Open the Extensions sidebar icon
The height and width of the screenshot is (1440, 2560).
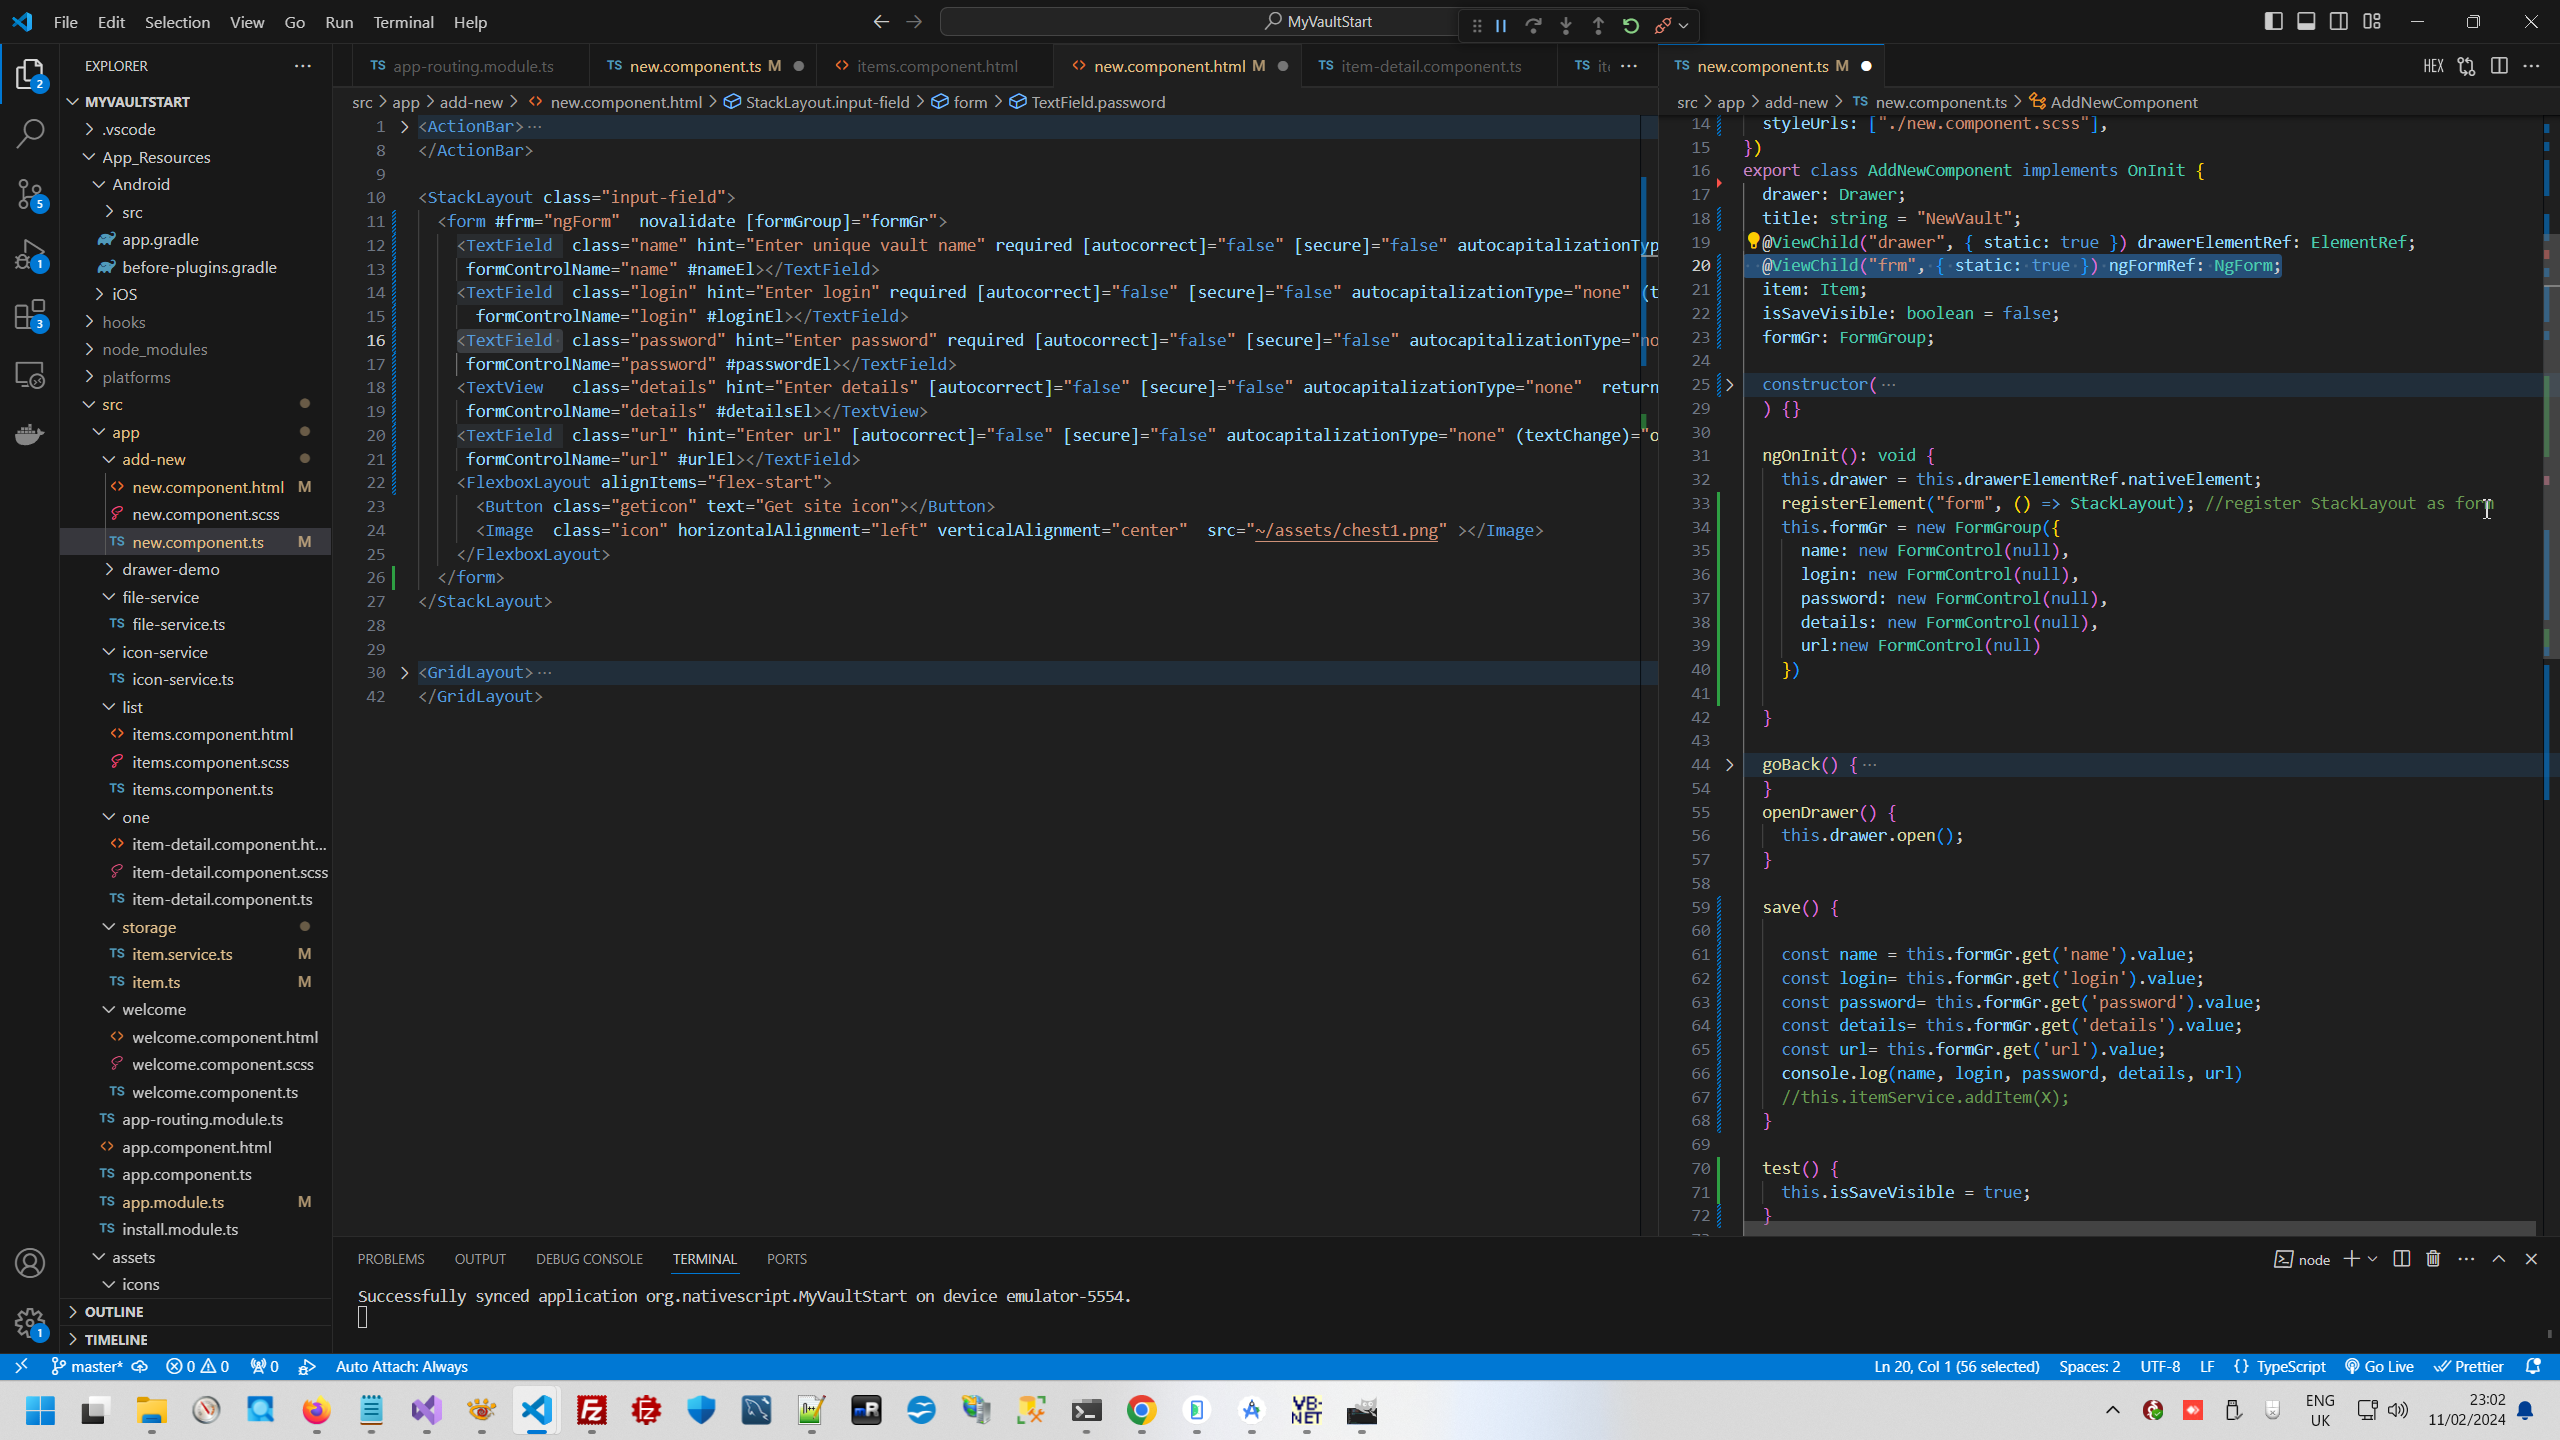tap(30, 316)
